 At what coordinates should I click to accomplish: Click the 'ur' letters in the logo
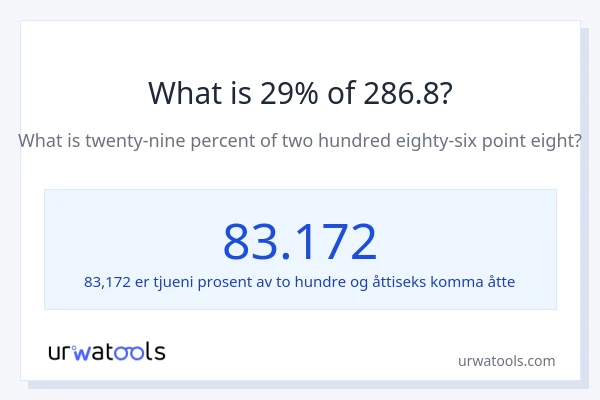(x=60, y=352)
